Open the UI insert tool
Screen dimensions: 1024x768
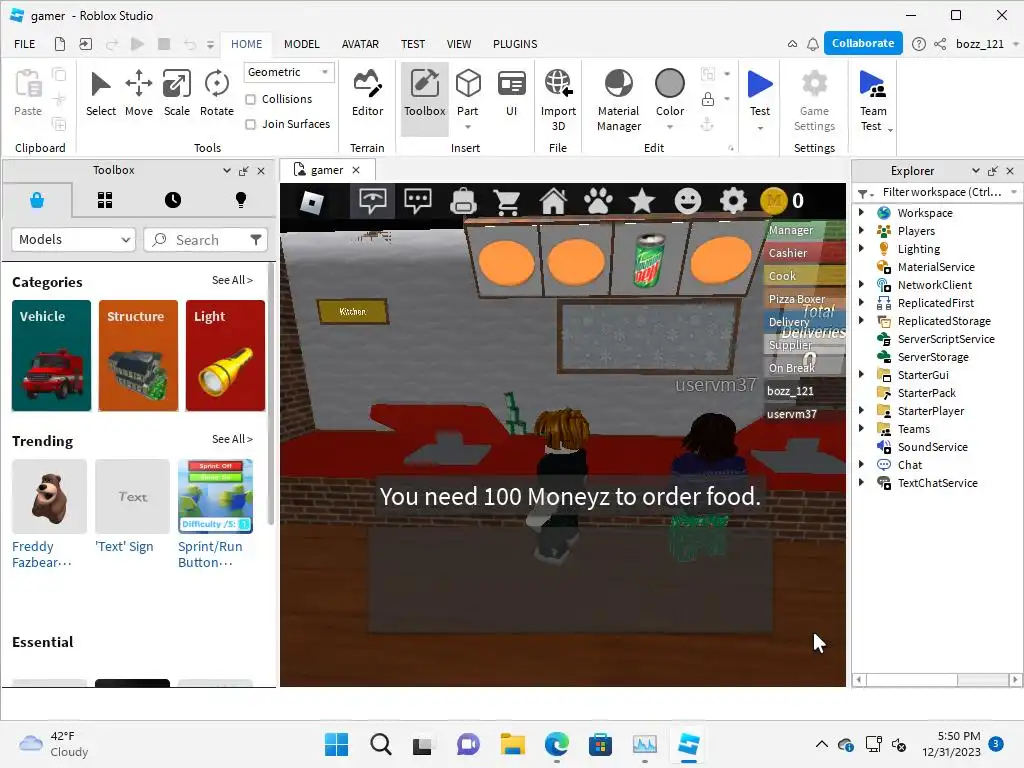pos(511,93)
